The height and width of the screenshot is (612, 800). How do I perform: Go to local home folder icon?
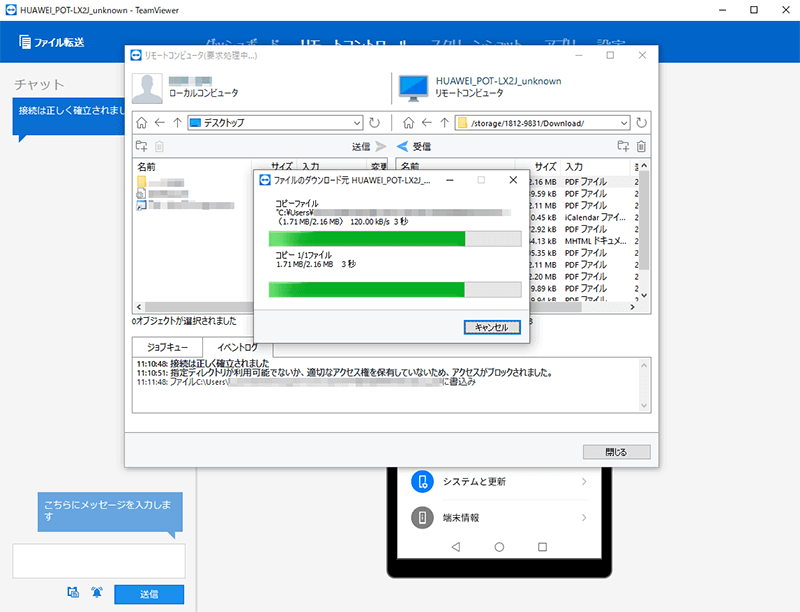coord(142,123)
